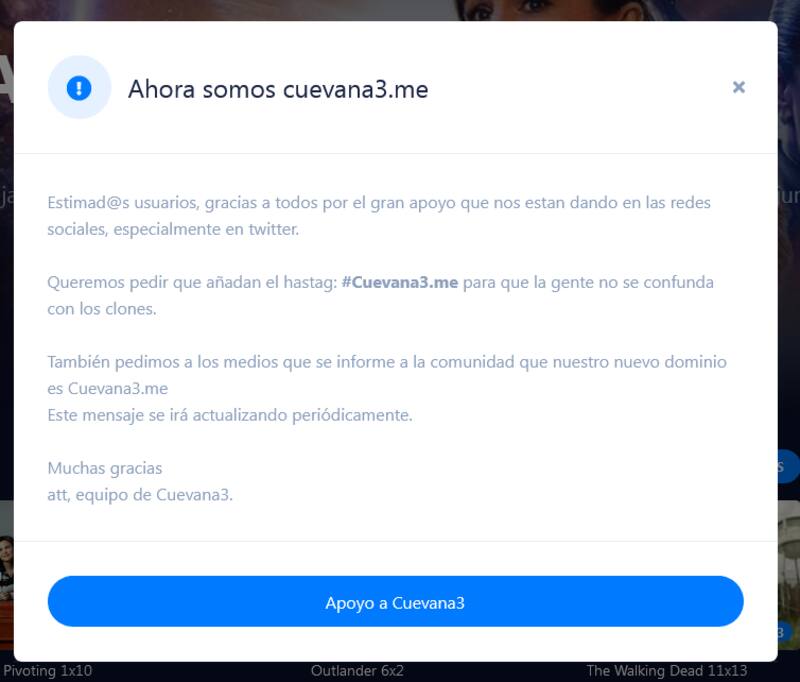Click the domain text es Cuevana3.me
800x682 pixels.
coord(108,389)
